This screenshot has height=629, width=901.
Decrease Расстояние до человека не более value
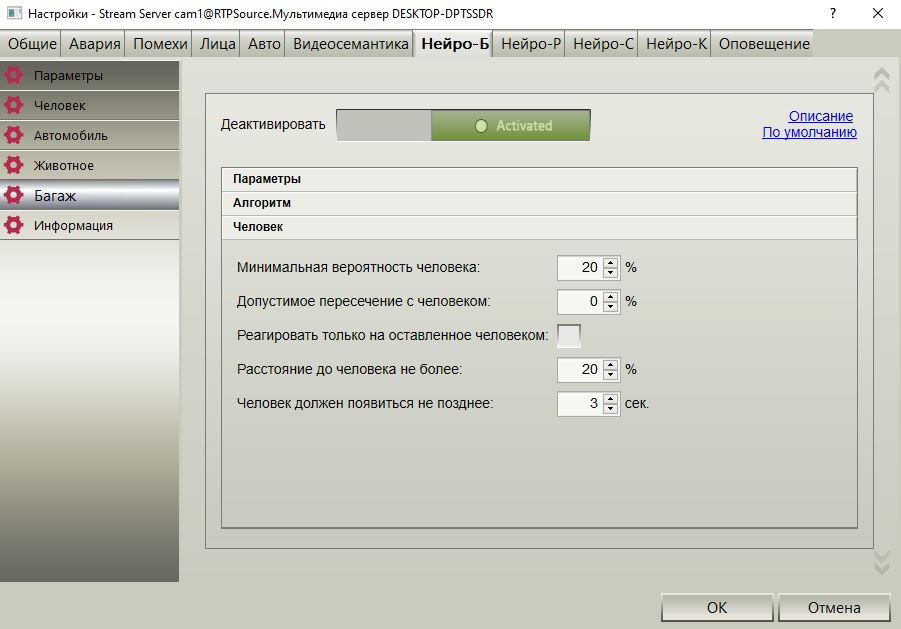click(x=611, y=375)
